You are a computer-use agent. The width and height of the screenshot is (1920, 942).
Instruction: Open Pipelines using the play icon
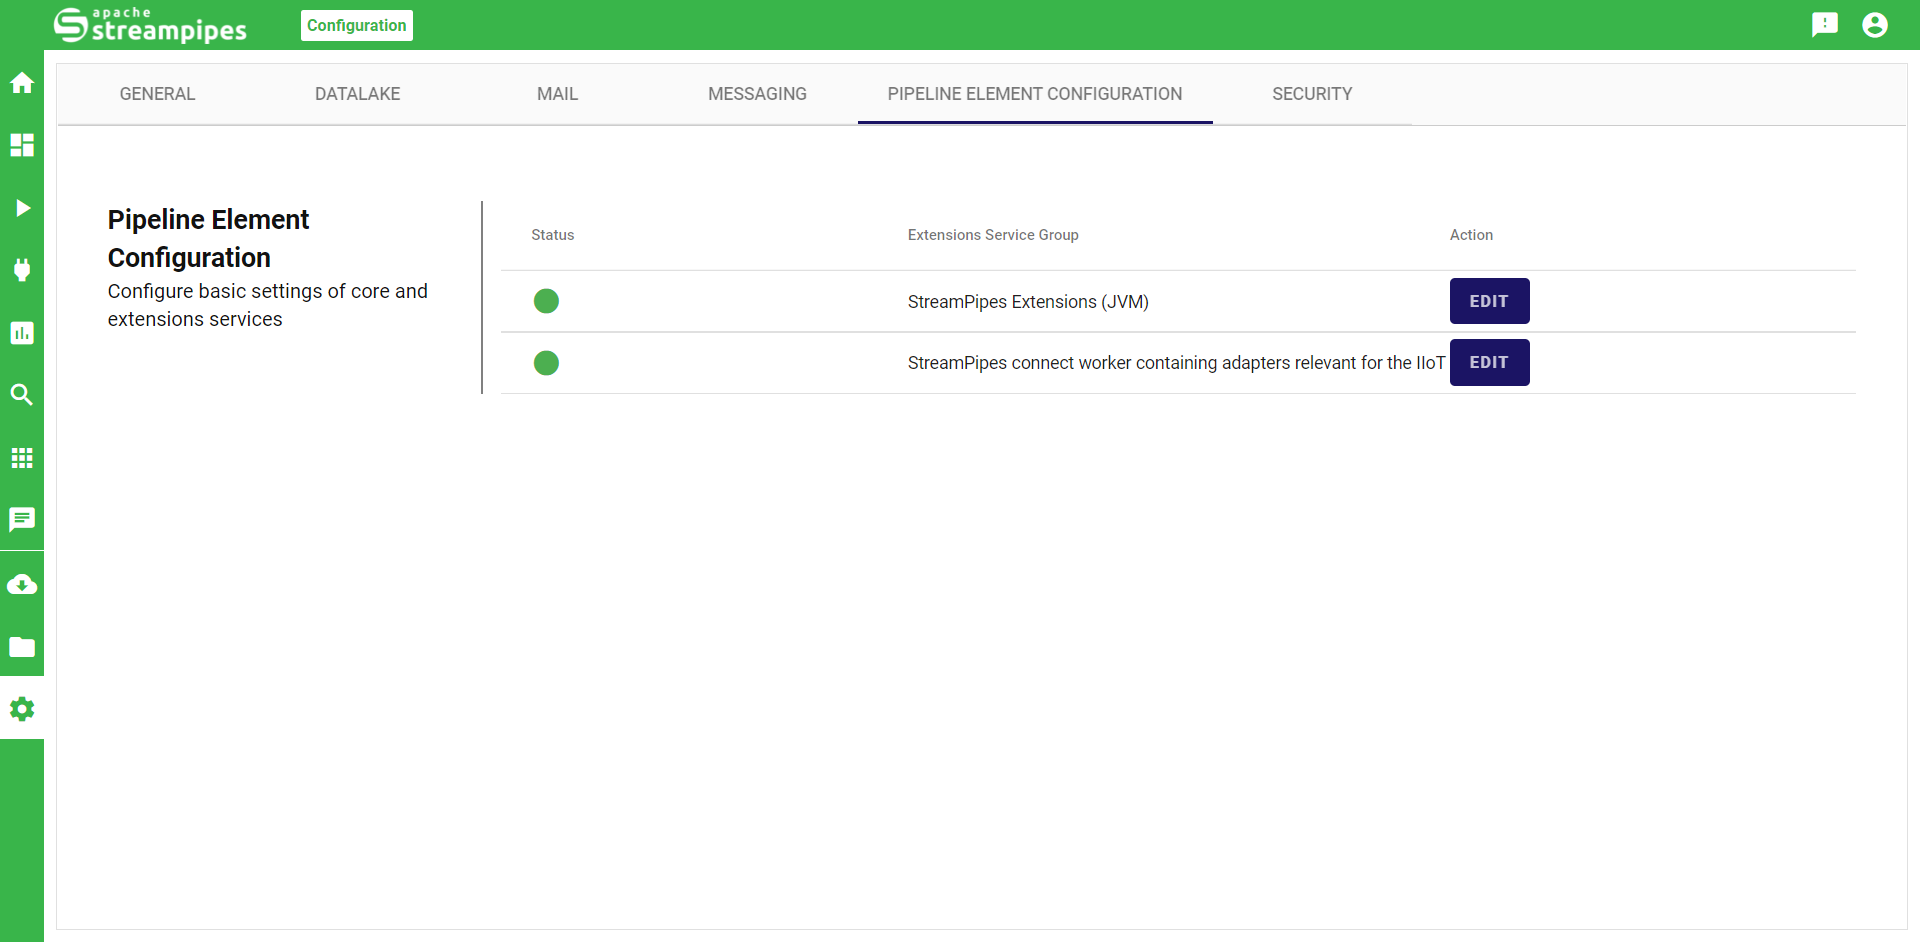22,208
